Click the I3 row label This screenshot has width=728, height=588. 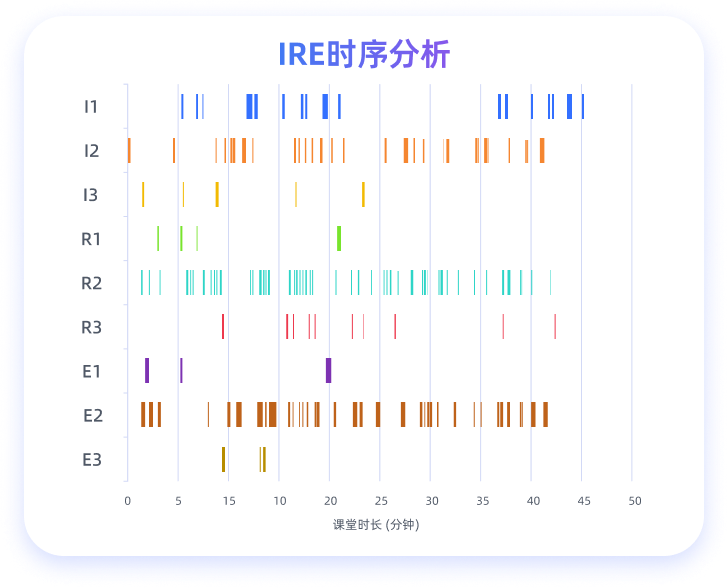point(91,195)
